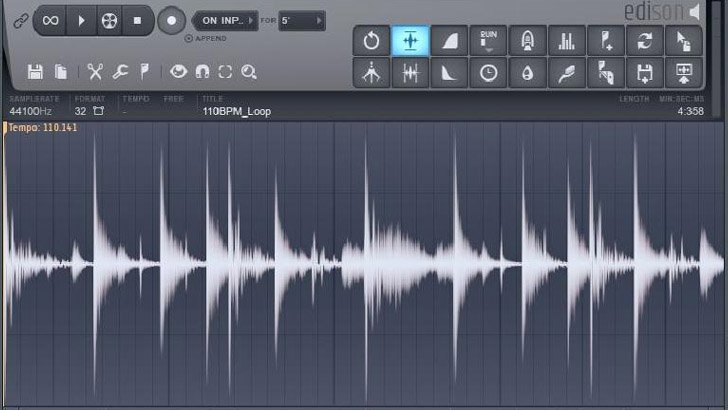Click the water drop blur tool
The height and width of the screenshot is (410, 728).
point(528,74)
